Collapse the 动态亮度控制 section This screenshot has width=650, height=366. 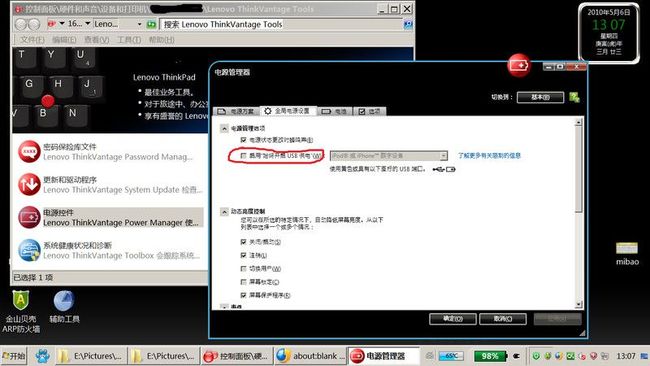pyautogui.click(x=224, y=211)
